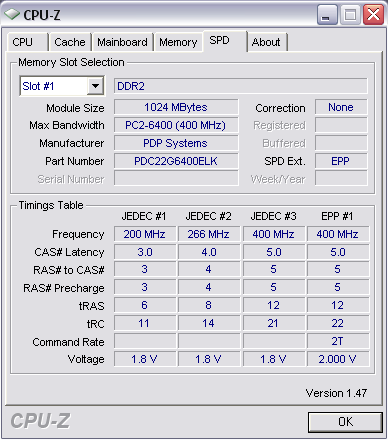
Task: Switch to the Mainboard tab
Action: pyautogui.click(x=122, y=42)
